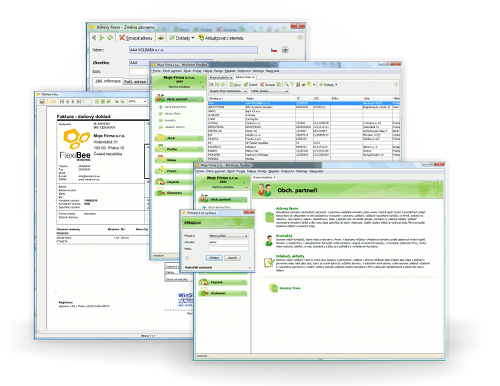Click the Czech flag icon beside name
The height and width of the screenshot is (386, 500).
(x=274, y=50)
